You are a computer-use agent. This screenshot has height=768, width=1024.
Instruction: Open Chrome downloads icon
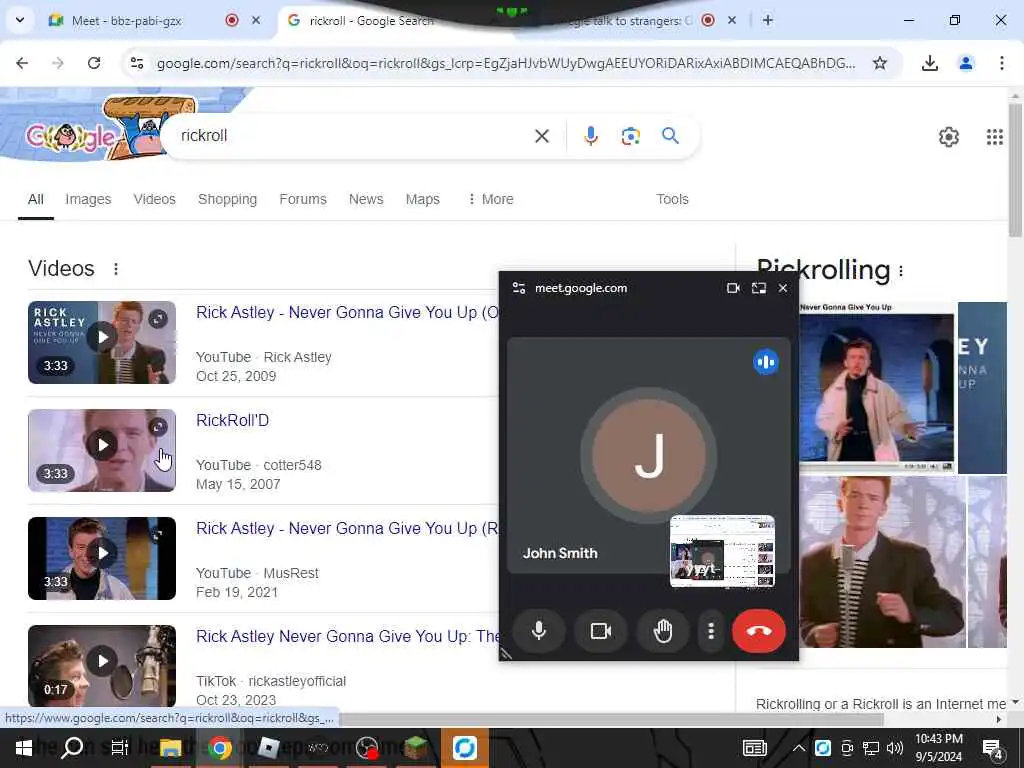click(929, 63)
